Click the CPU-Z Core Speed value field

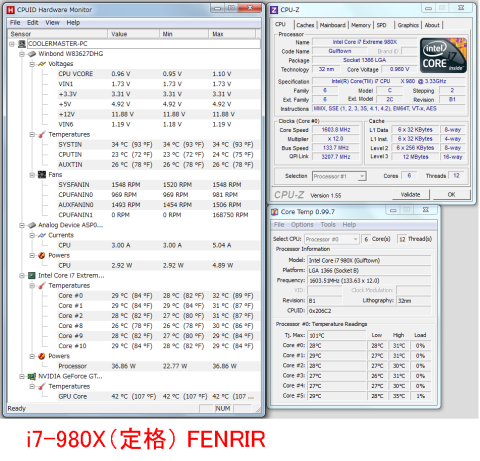336,130
